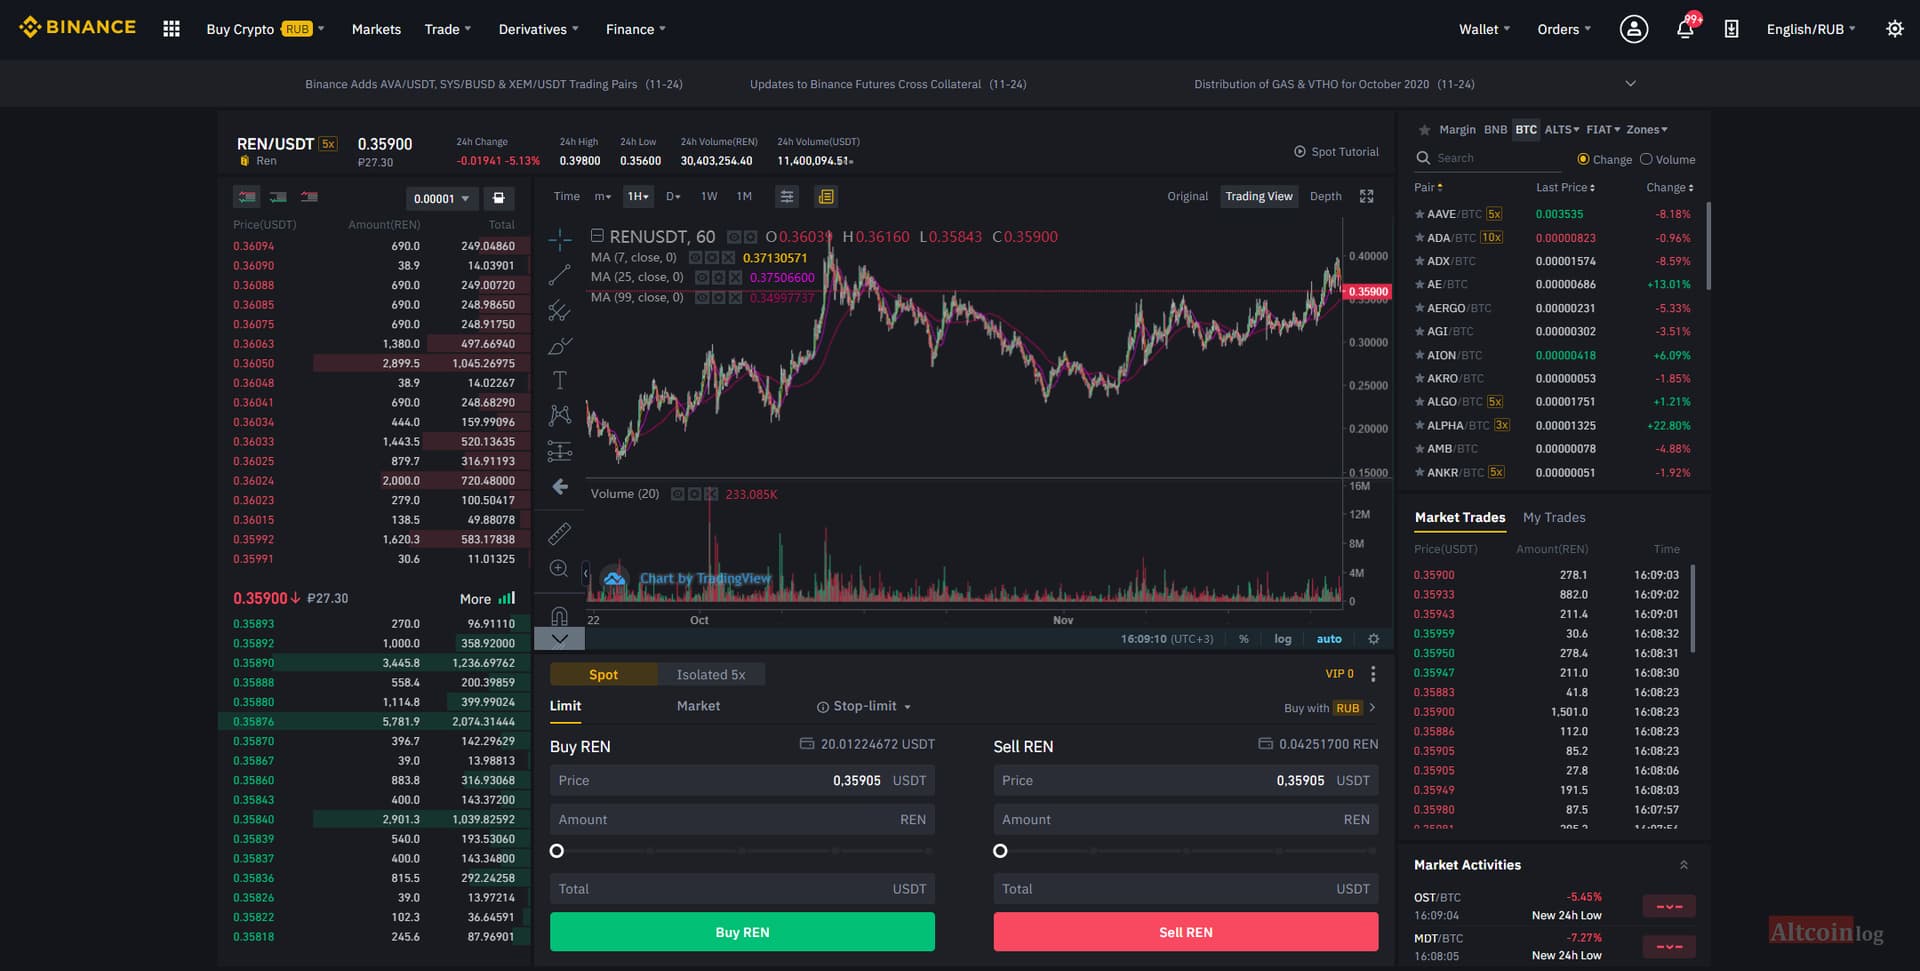This screenshot has height=971, width=1920.
Task: Select the chart measure ruler tool
Action: point(560,533)
